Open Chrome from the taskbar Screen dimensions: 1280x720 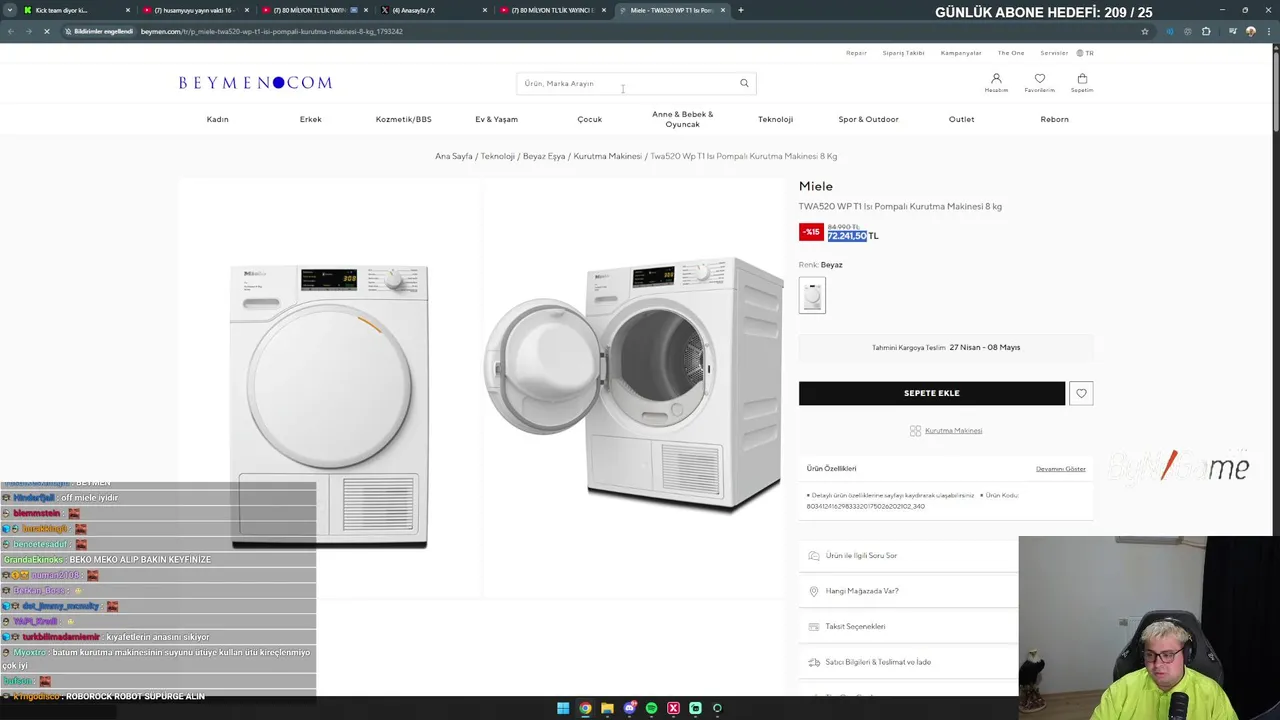pos(585,708)
